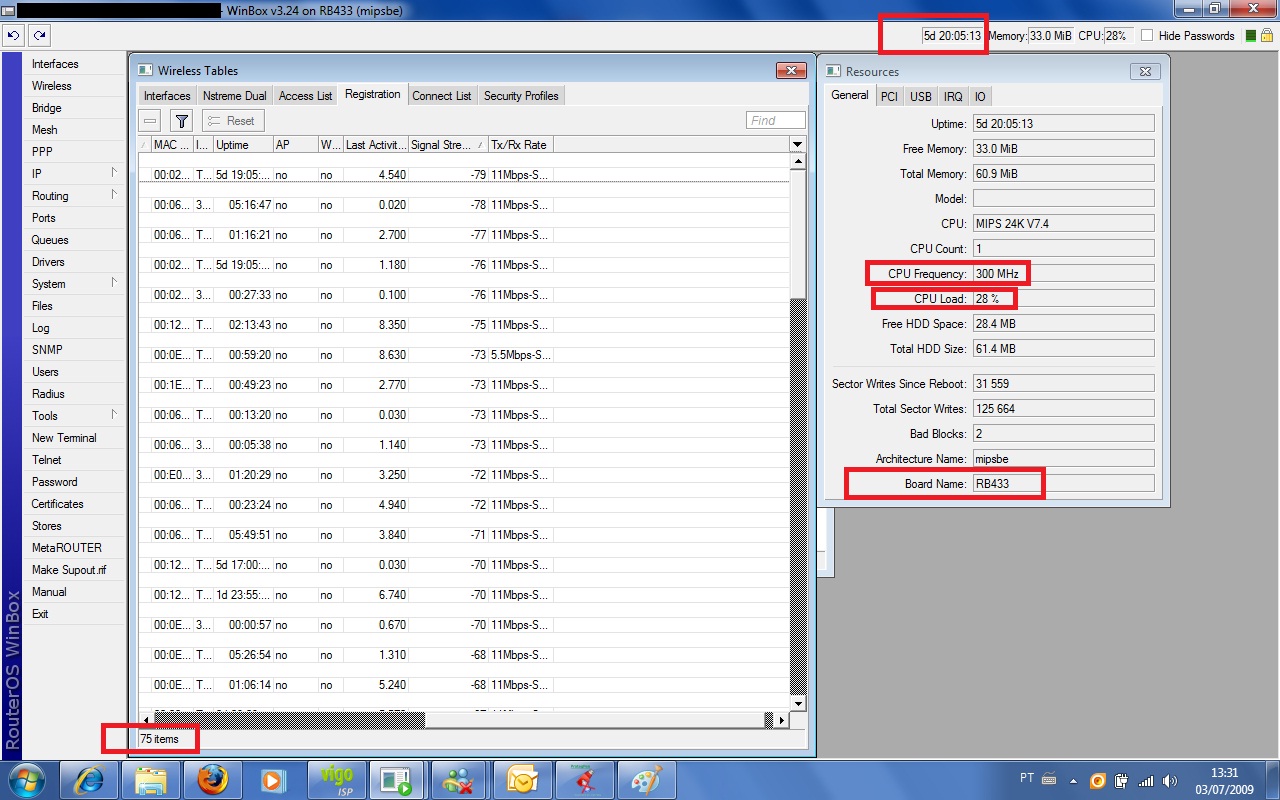Click the 75 items status text
The width and height of the screenshot is (1280, 800).
point(160,739)
